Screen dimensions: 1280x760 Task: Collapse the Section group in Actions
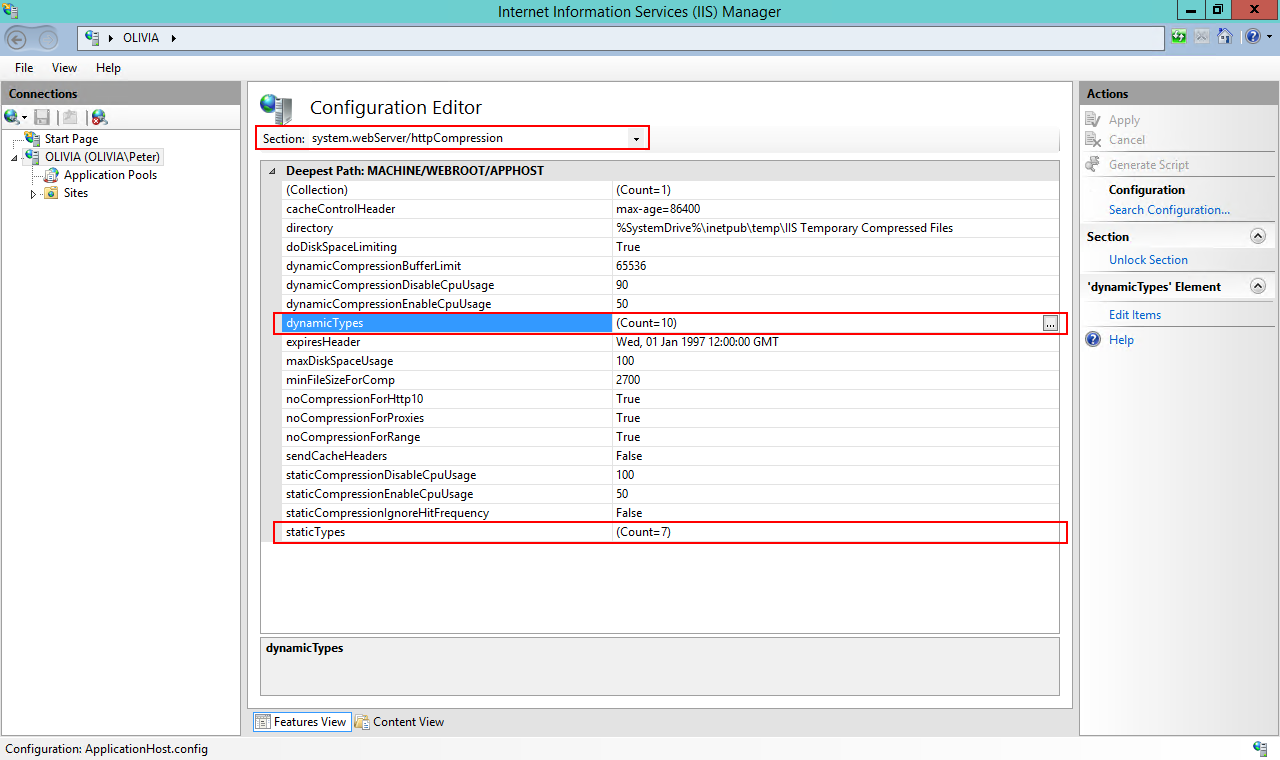(1258, 237)
